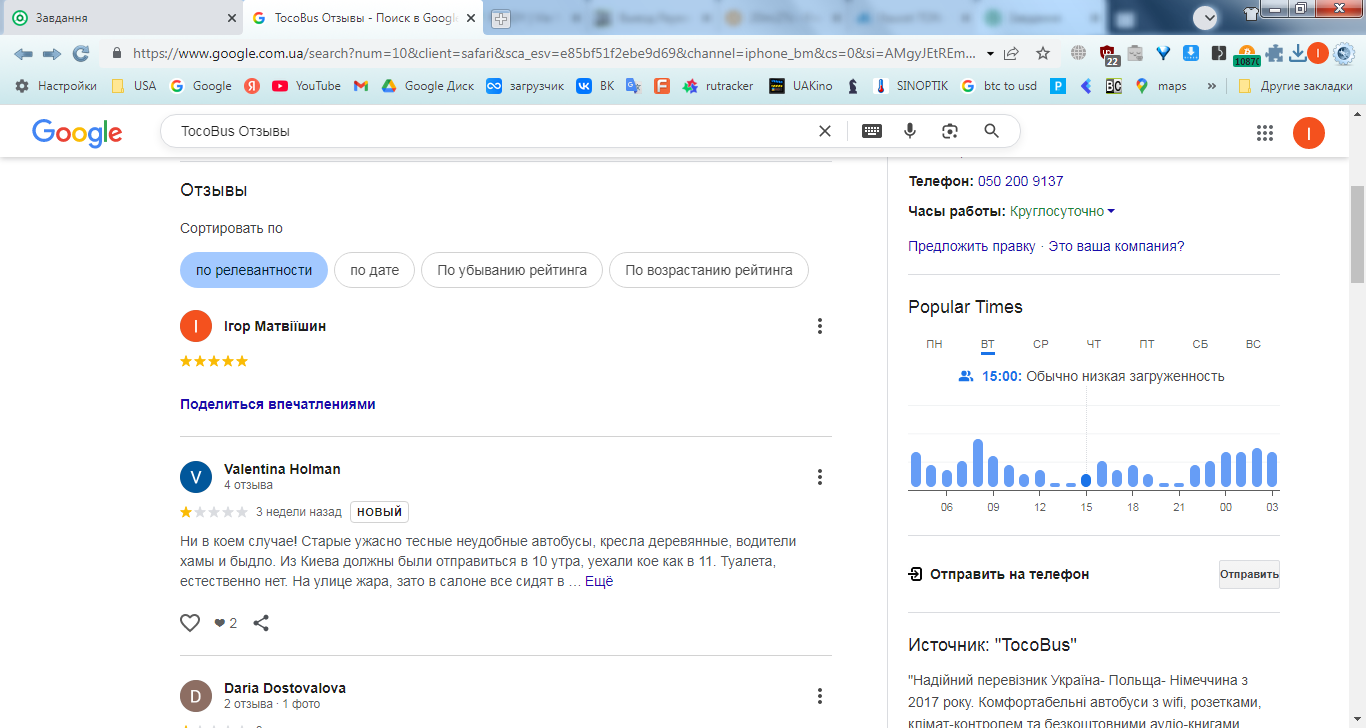Open the tab search chevron button
The width and height of the screenshot is (1366, 728).
pyautogui.click(x=1207, y=17)
